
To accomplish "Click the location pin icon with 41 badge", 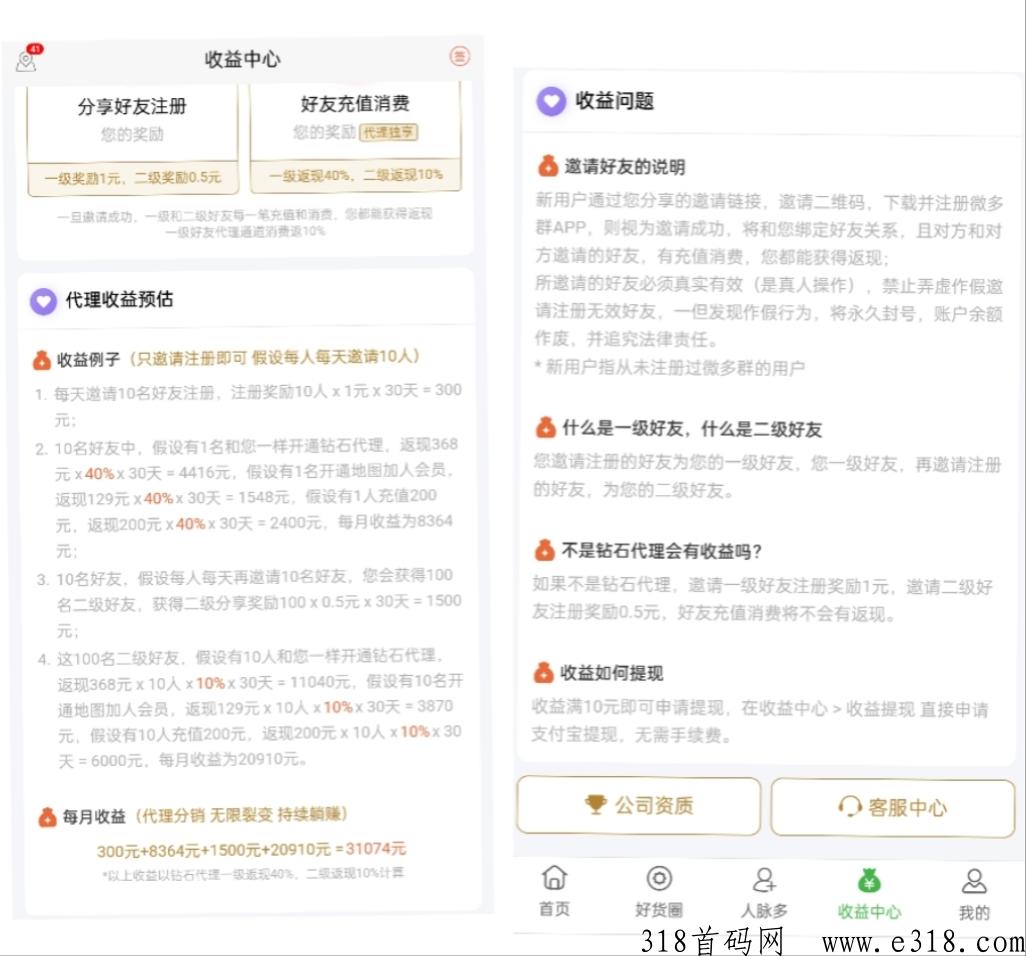I will pos(27,58).
